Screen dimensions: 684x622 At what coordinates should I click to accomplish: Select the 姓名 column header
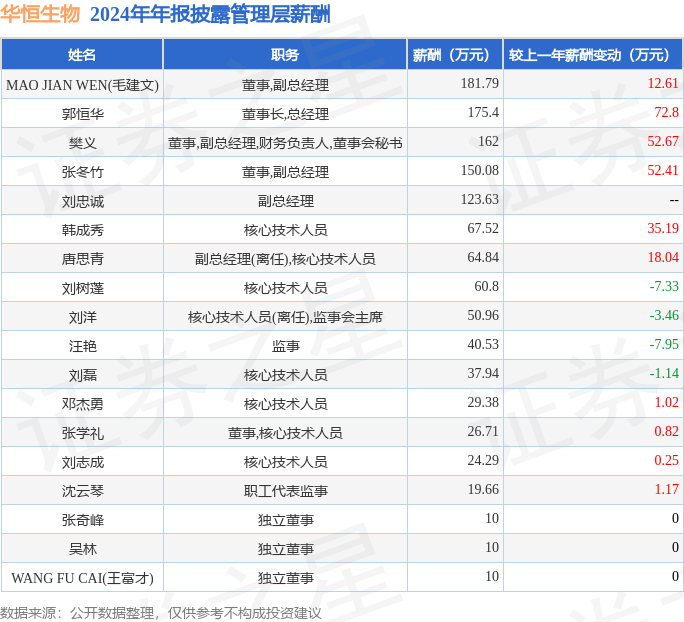point(82,55)
